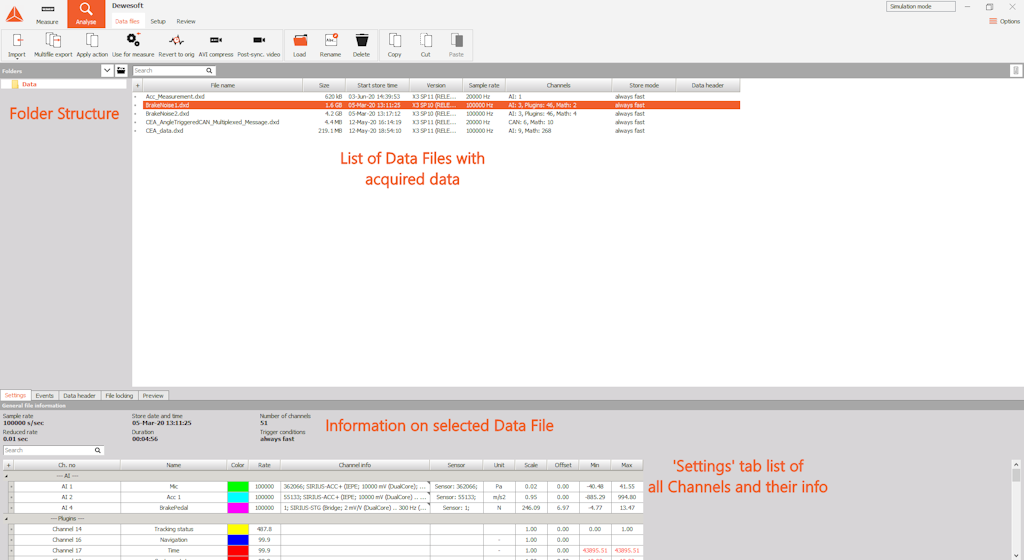Viewport: 1024px width, 560px height.
Task: Click cyan color swatch of Acc 1
Action: (x=238, y=497)
